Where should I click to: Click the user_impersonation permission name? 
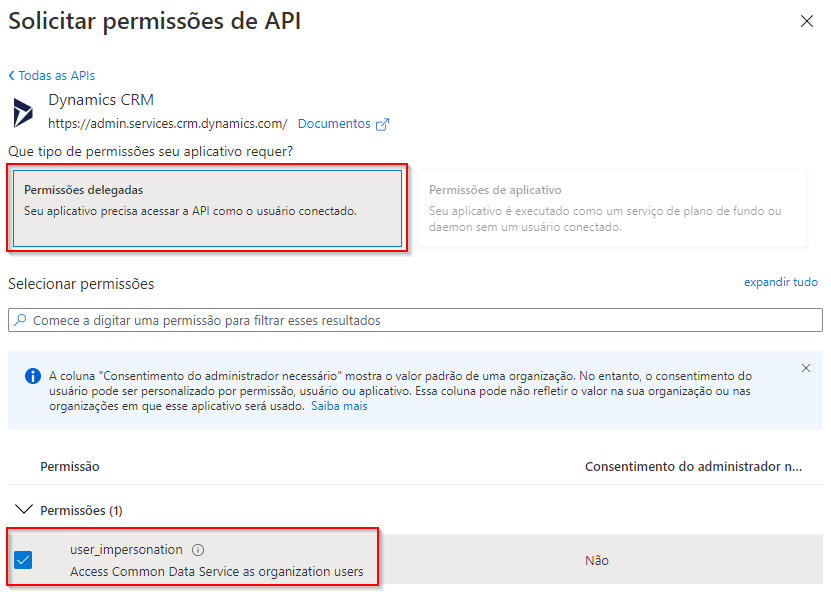coord(126,550)
